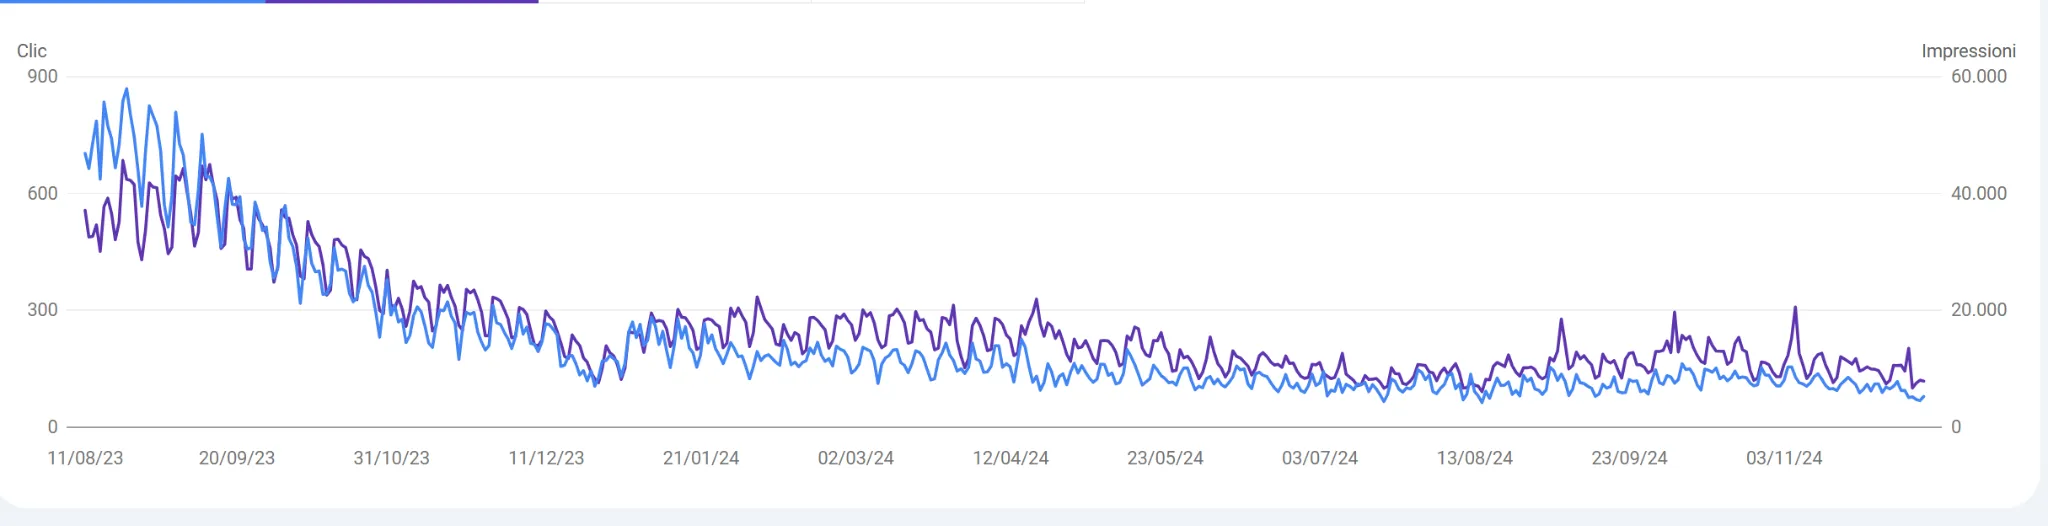Click the 02/03/24 date on the axis
Viewport: 2048px width, 526px height.
(855, 458)
